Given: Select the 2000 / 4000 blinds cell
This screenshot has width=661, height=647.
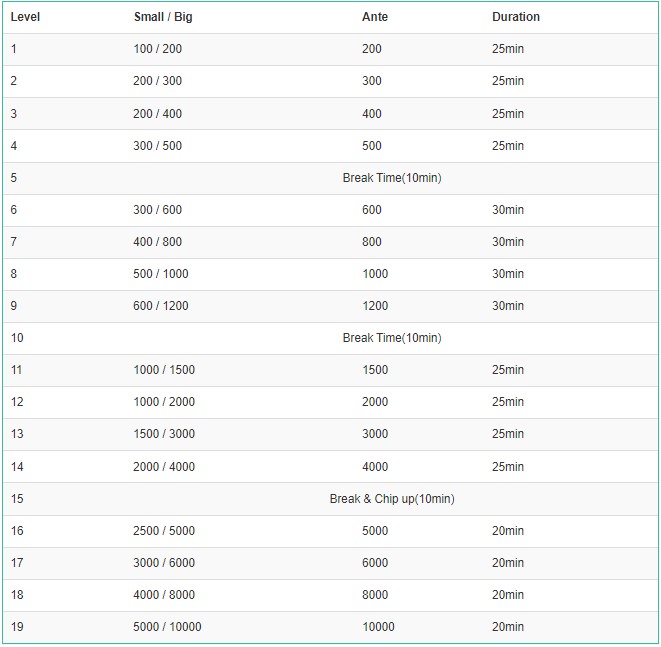Looking at the screenshot, I should pos(164,467).
